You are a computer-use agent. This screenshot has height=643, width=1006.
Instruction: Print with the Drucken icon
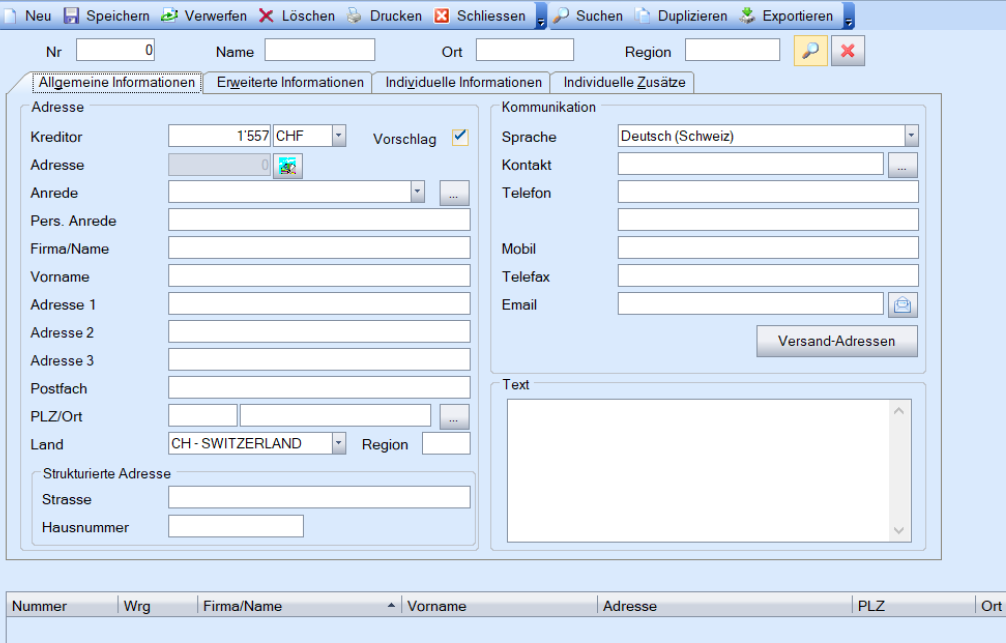354,16
